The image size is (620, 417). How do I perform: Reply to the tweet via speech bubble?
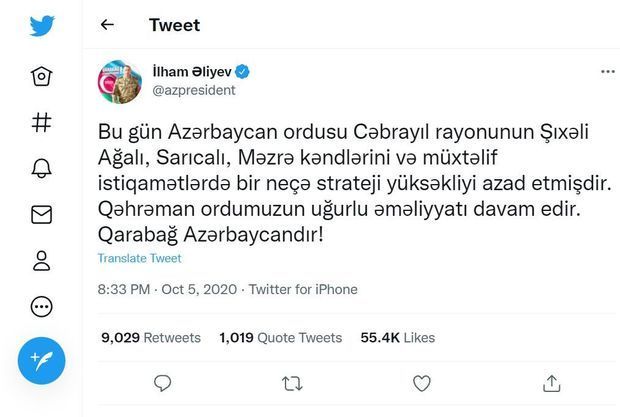coord(162,383)
